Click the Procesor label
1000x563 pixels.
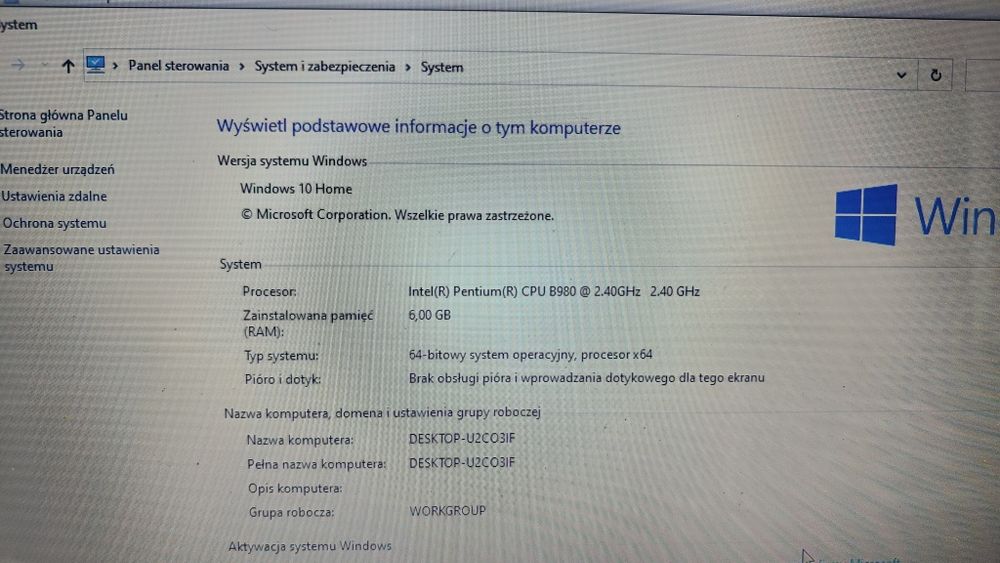[269, 291]
